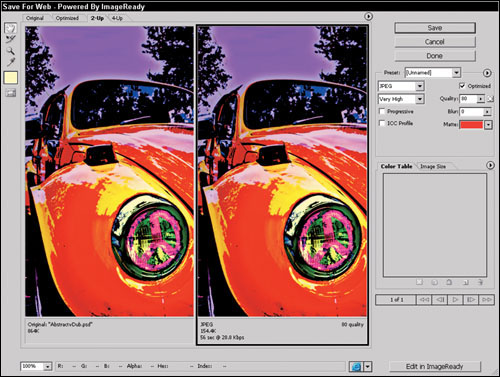Select the Zoom magnifier tool
Image resolution: width=500 pixels, height=377 pixels.
[11, 51]
